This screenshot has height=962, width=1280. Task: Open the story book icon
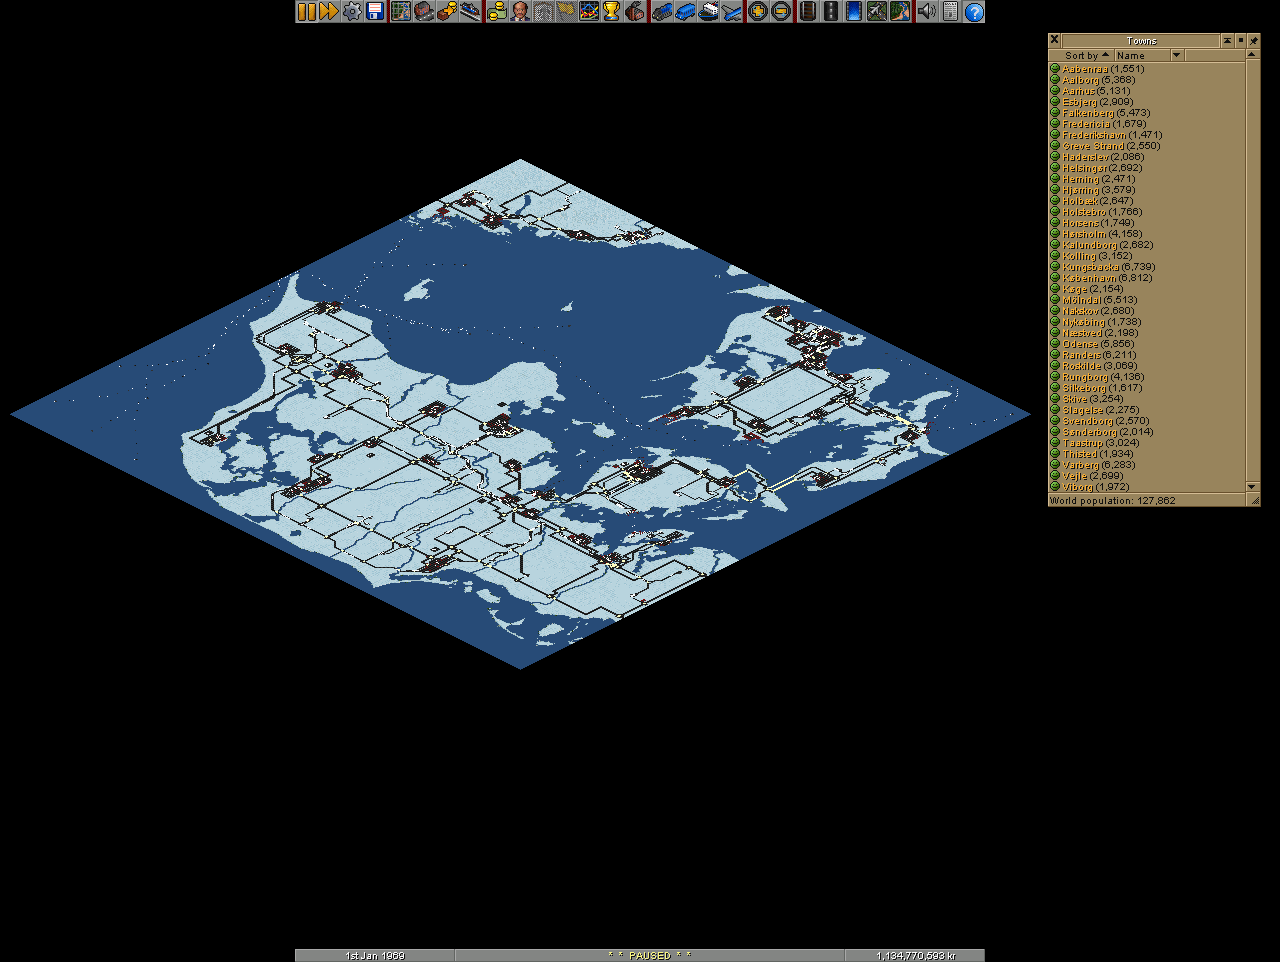point(543,12)
